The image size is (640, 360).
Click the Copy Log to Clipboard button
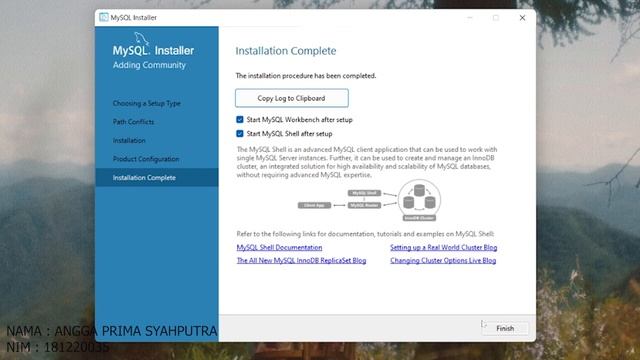tap(291, 98)
